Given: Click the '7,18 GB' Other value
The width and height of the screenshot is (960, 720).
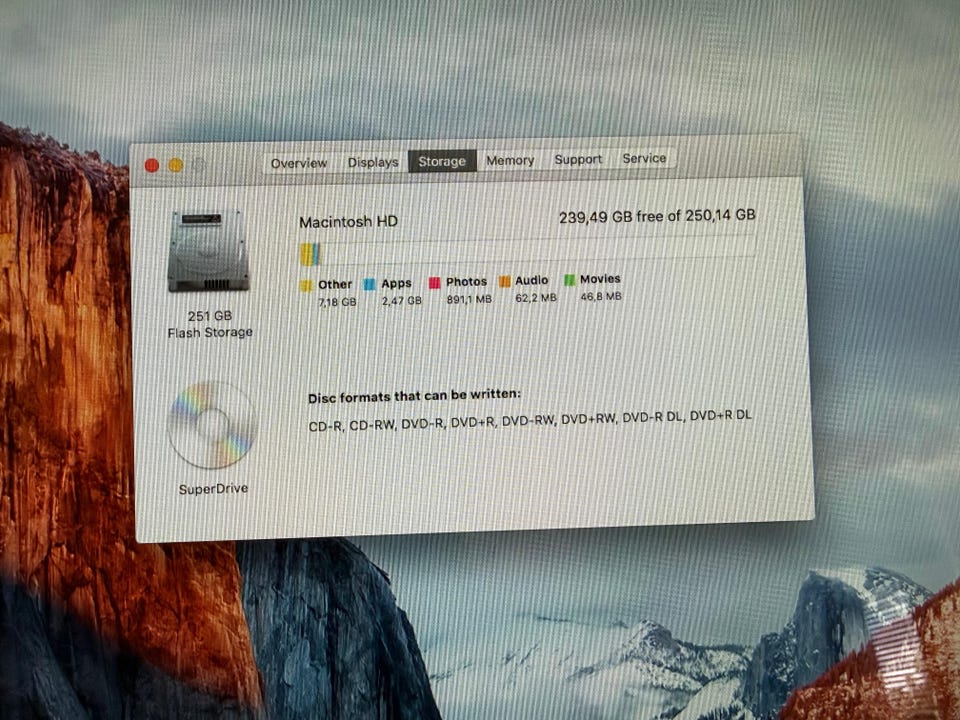Looking at the screenshot, I should click(x=337, y=302).
